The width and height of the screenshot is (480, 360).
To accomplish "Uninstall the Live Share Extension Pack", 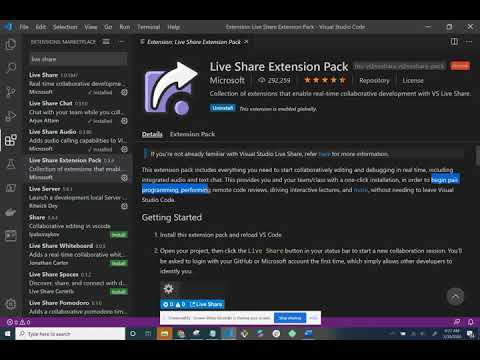I will point(222,108).
